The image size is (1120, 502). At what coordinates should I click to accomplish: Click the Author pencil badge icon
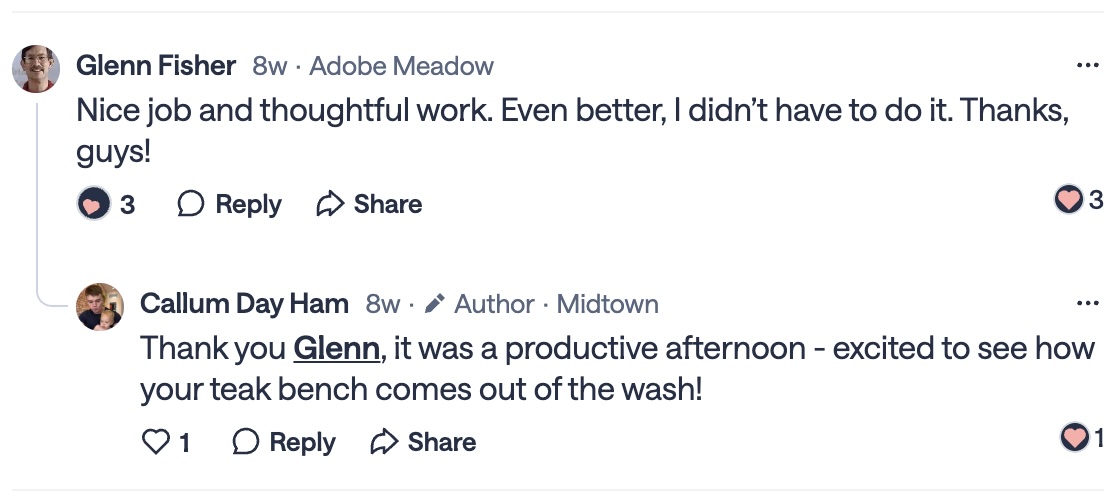click(x=434, y=304)
